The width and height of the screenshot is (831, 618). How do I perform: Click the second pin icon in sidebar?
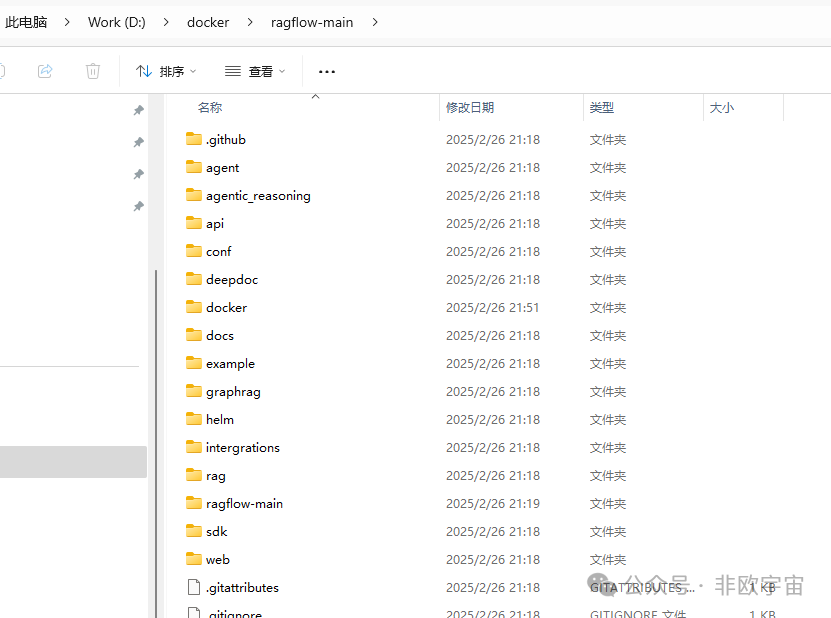(x=138, y=142)
